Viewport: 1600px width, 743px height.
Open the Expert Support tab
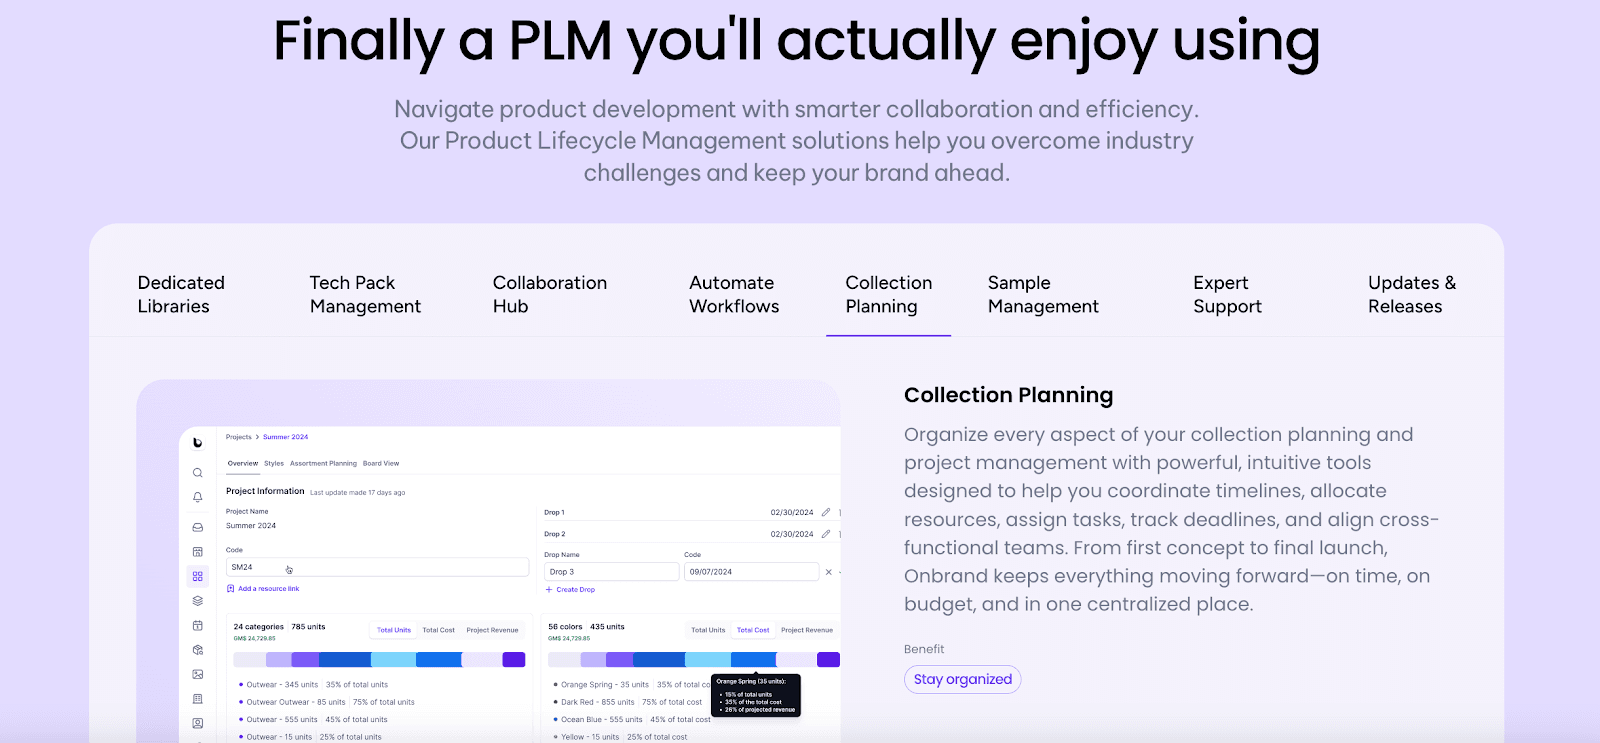coord(1227,295)
